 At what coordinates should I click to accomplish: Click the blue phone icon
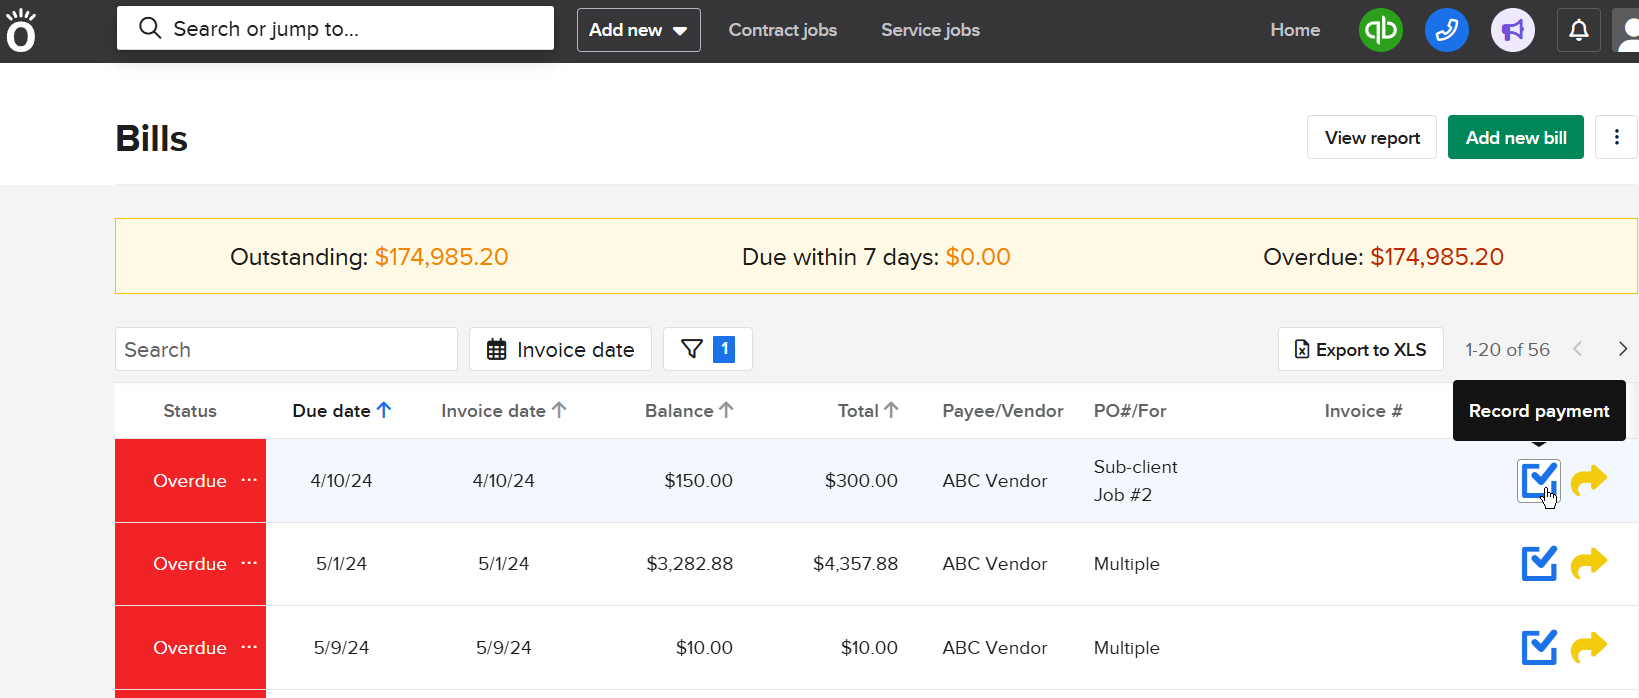coord(1446,30)
